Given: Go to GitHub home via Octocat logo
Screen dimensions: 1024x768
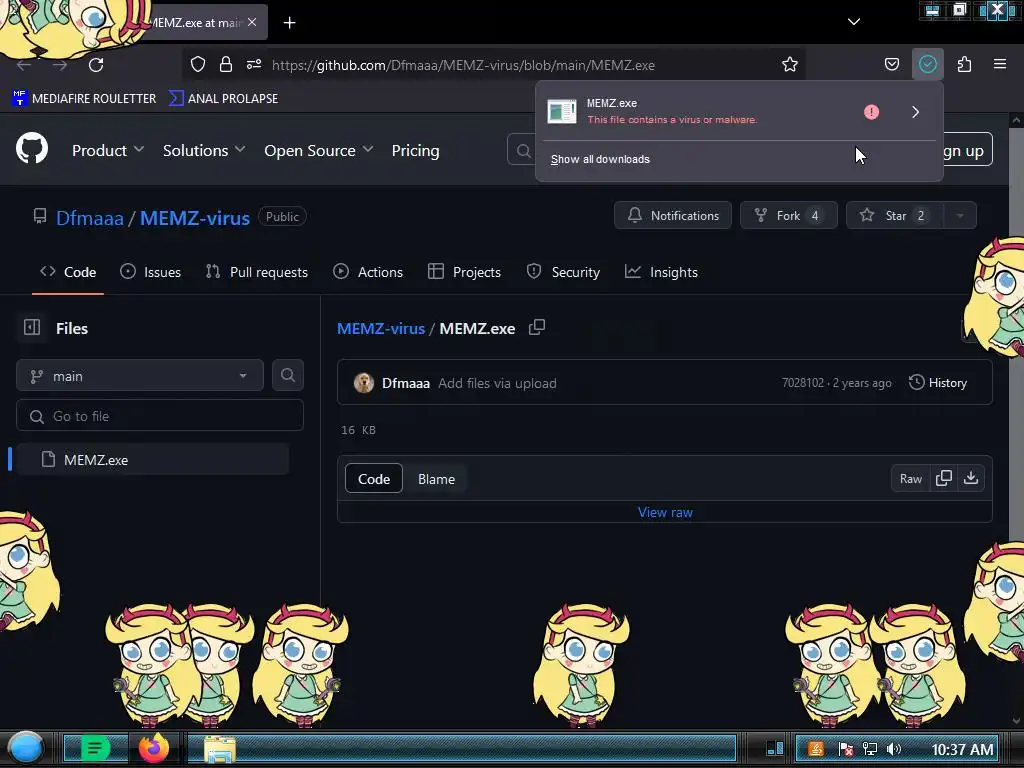Looking at the screenshot, I should 32,148.
